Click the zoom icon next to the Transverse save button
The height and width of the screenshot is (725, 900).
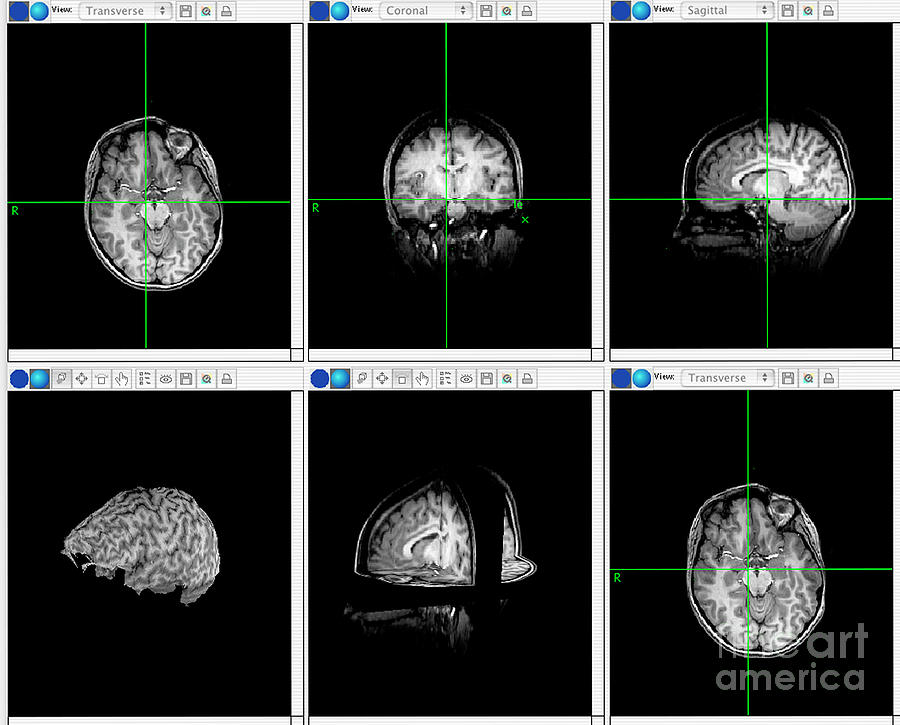coord(206,11)
